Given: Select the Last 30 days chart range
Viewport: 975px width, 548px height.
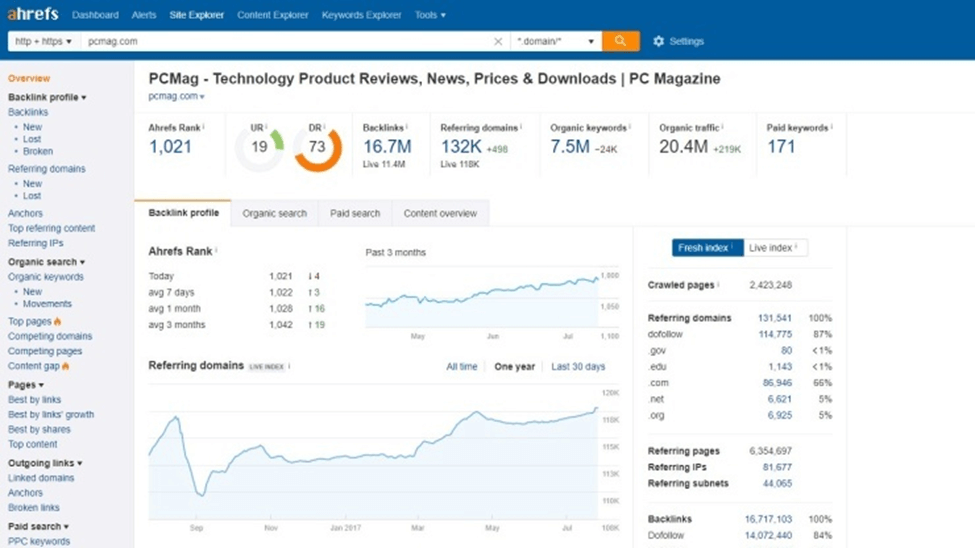Looking at the screenshot, I should [x=578, y=367].
